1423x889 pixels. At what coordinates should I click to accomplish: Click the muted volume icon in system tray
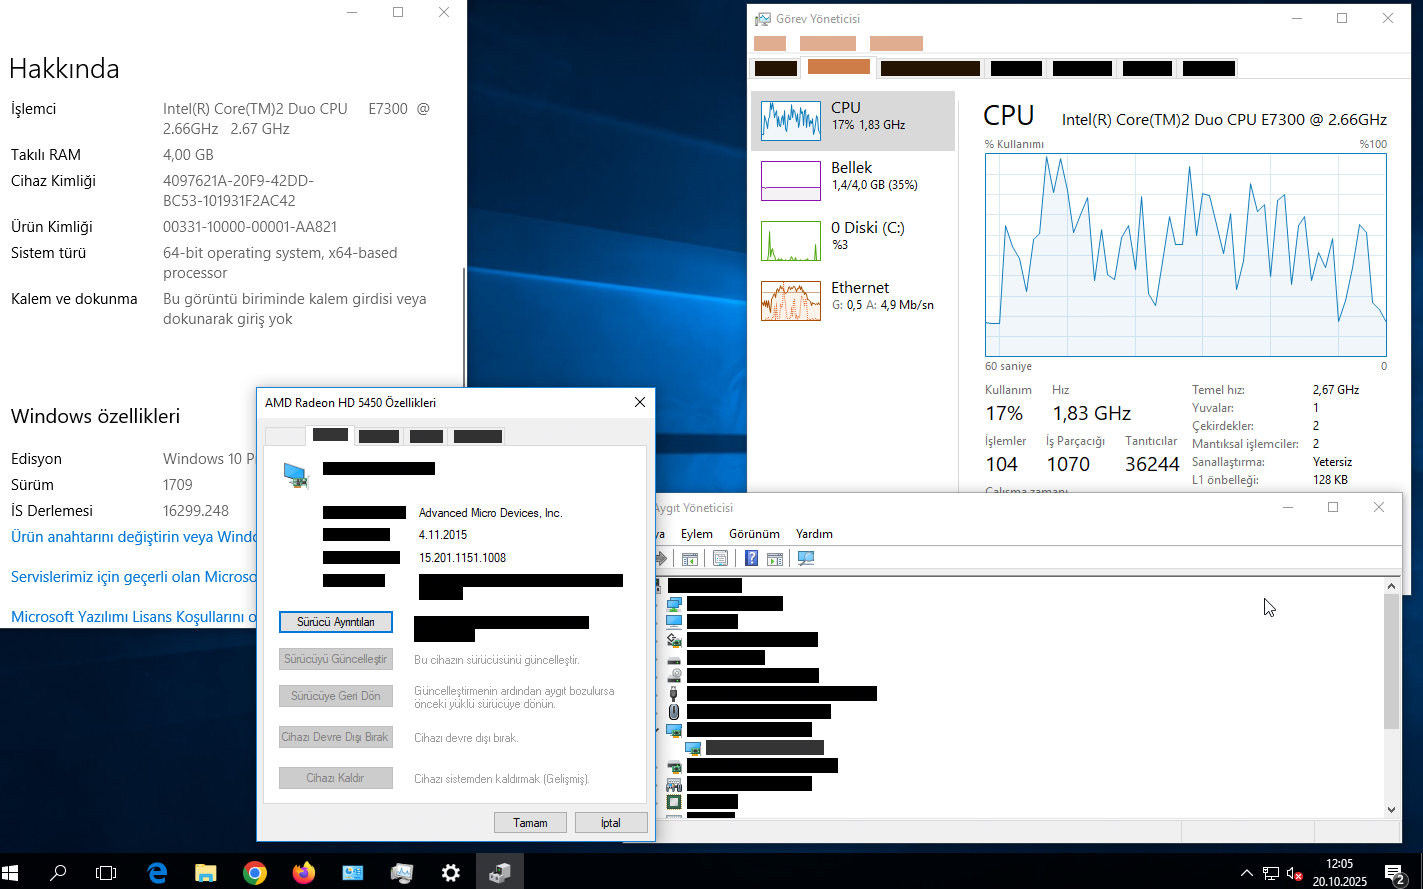point(1295,873)
